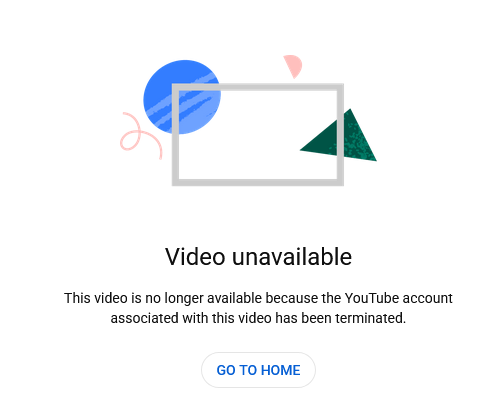Image resolution: width=498 pixels, height=404 pixels.
Task: Click the second line of the error message
Action: coord(258,318)
